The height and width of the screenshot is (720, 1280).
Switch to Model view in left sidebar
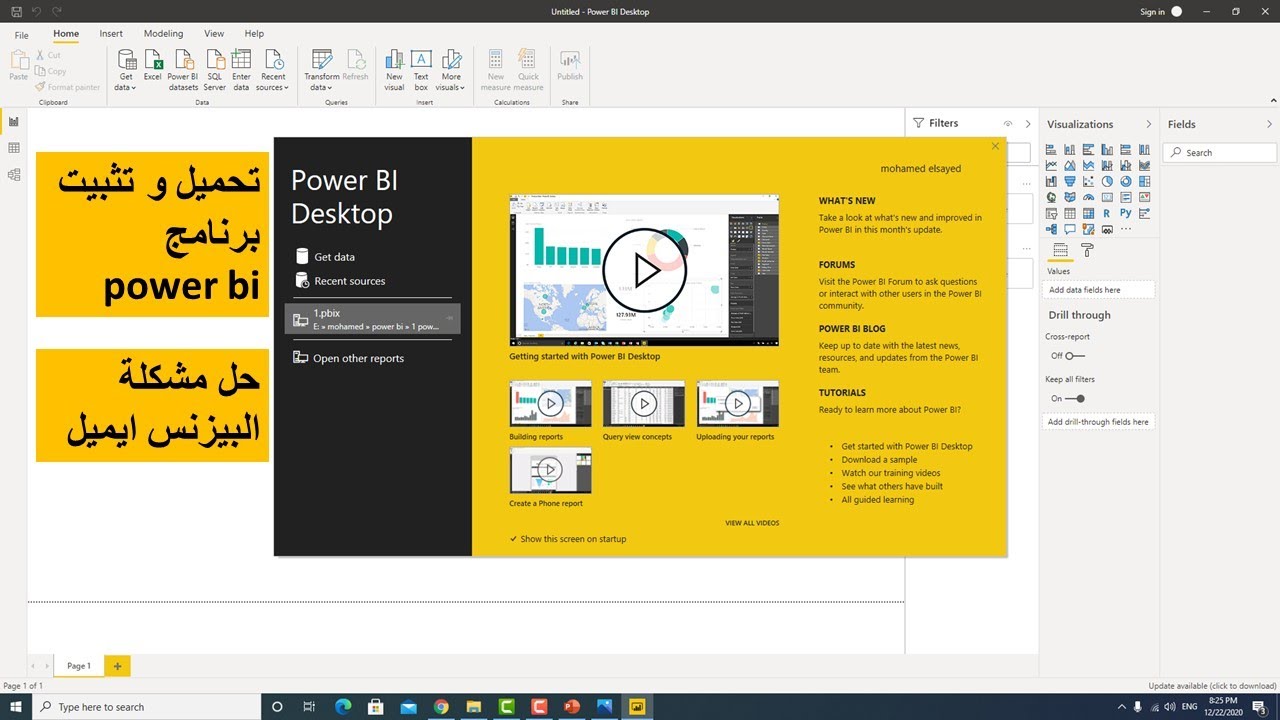point(13,174)
